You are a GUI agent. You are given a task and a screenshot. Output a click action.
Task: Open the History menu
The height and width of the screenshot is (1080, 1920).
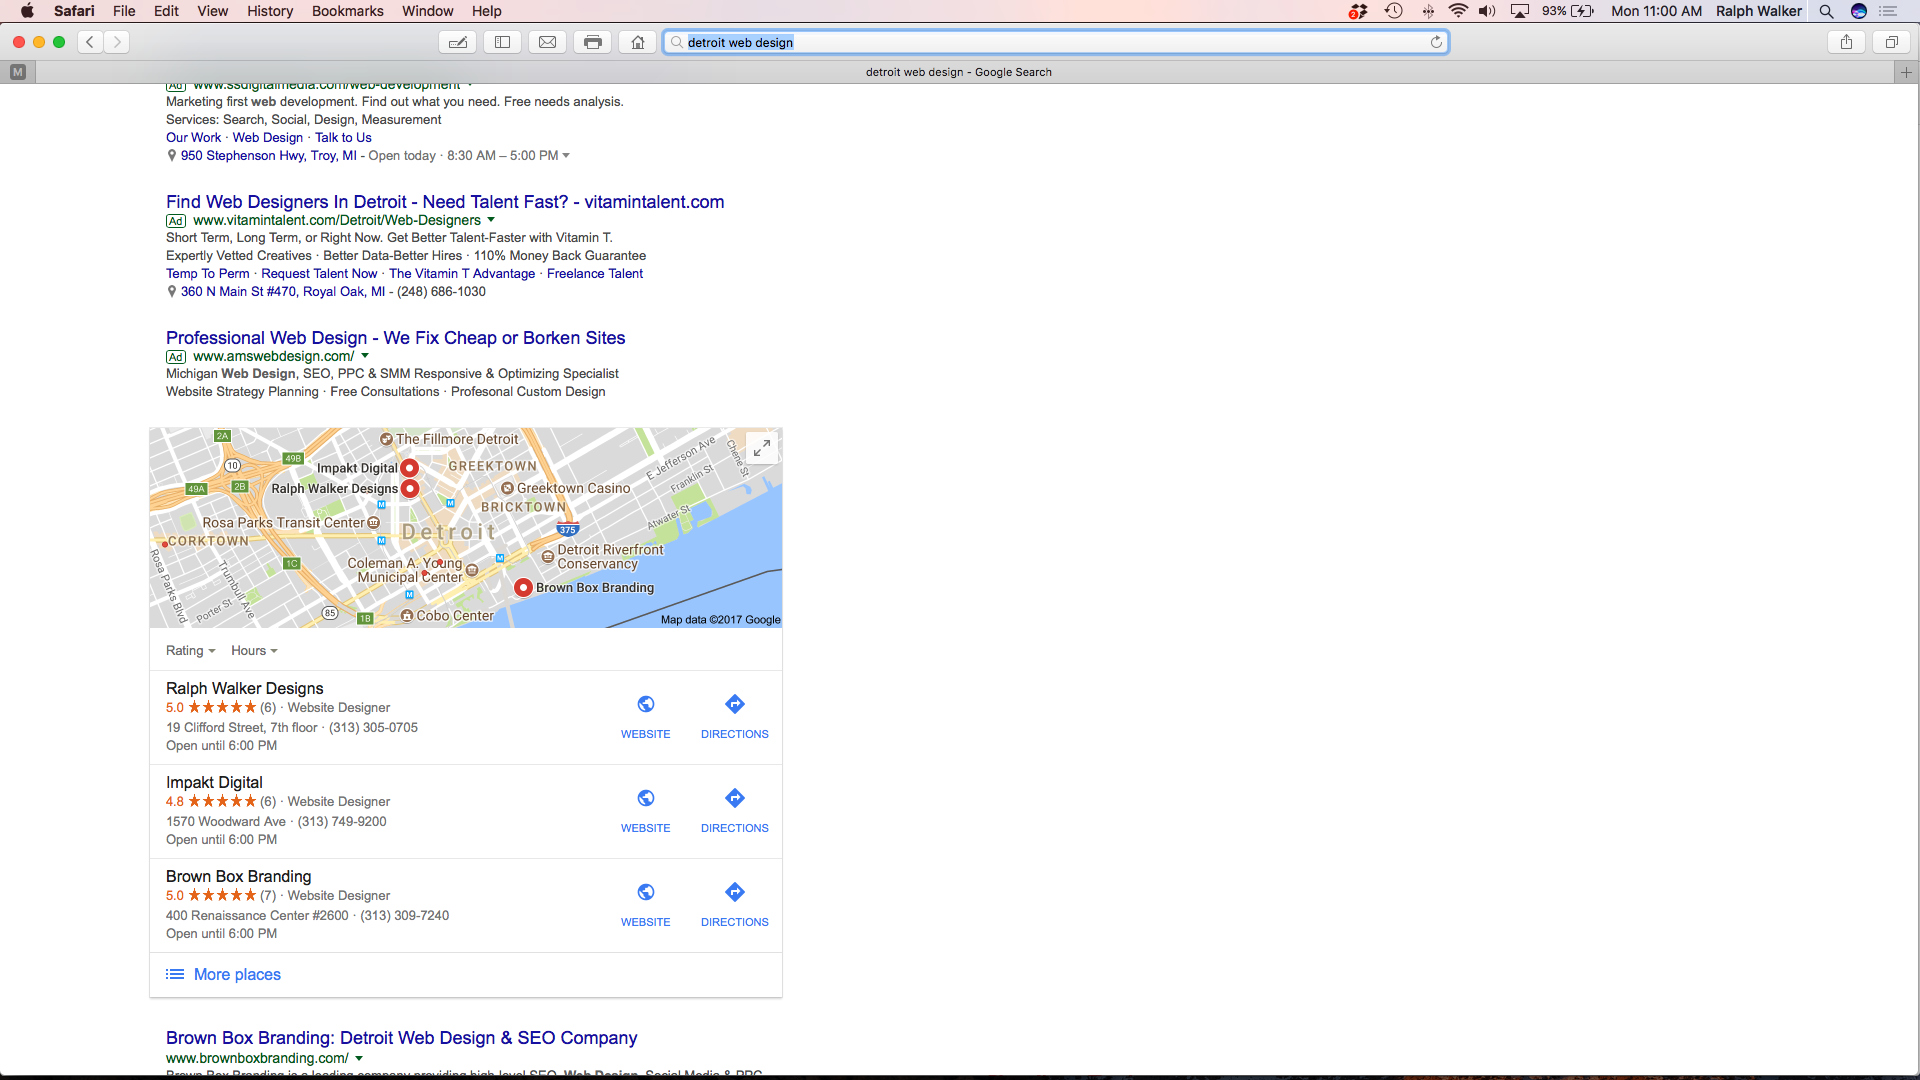pyautogui.click(x=270, y=11)
